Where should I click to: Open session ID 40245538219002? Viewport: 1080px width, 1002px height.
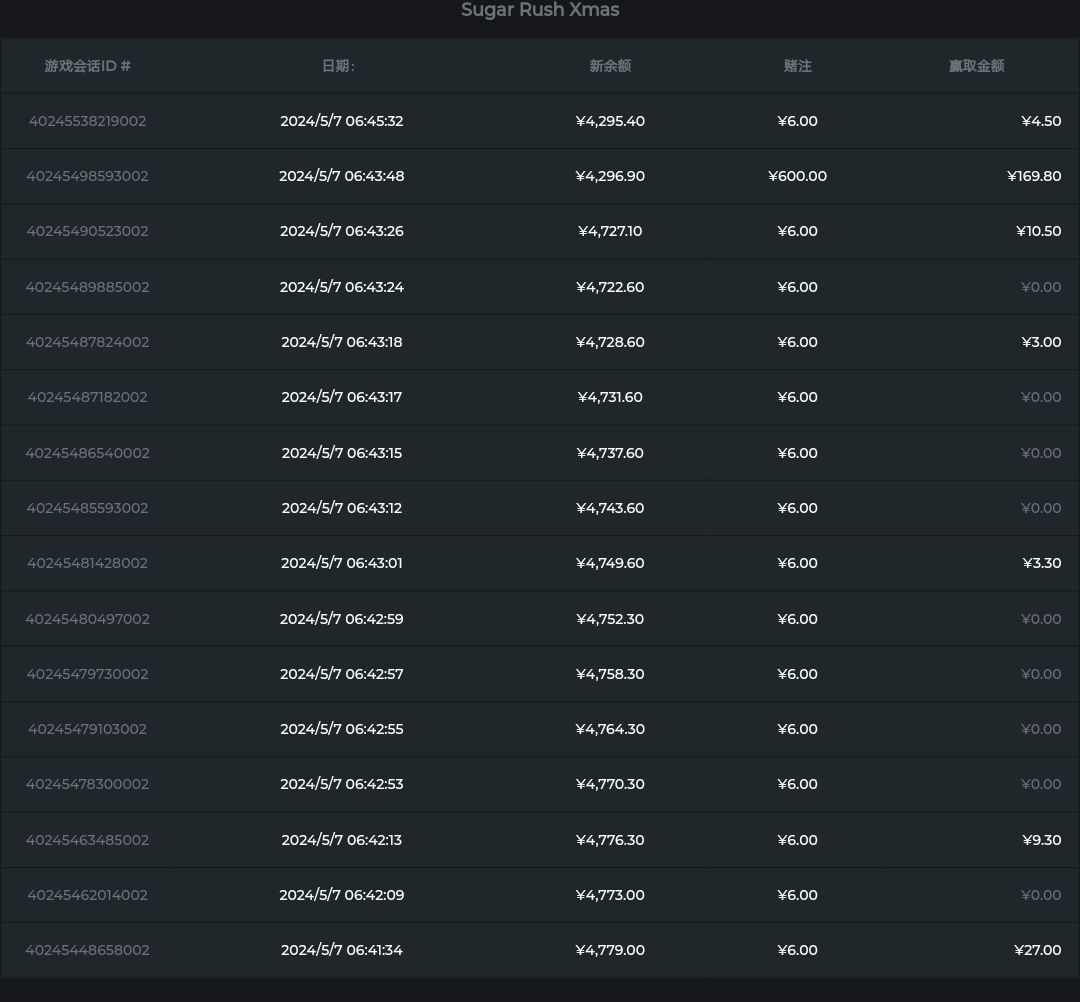tap(87, 121)
